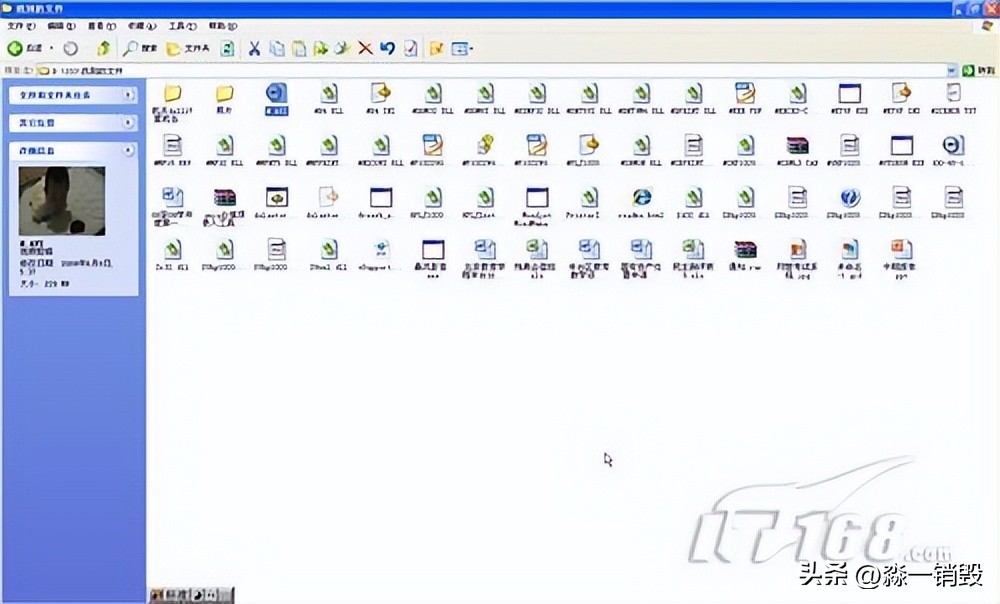The width and height of the screenshot is (1000, 604).
Task: Click the Move To folder toolbar icon
Action: [x=320, y=48]
